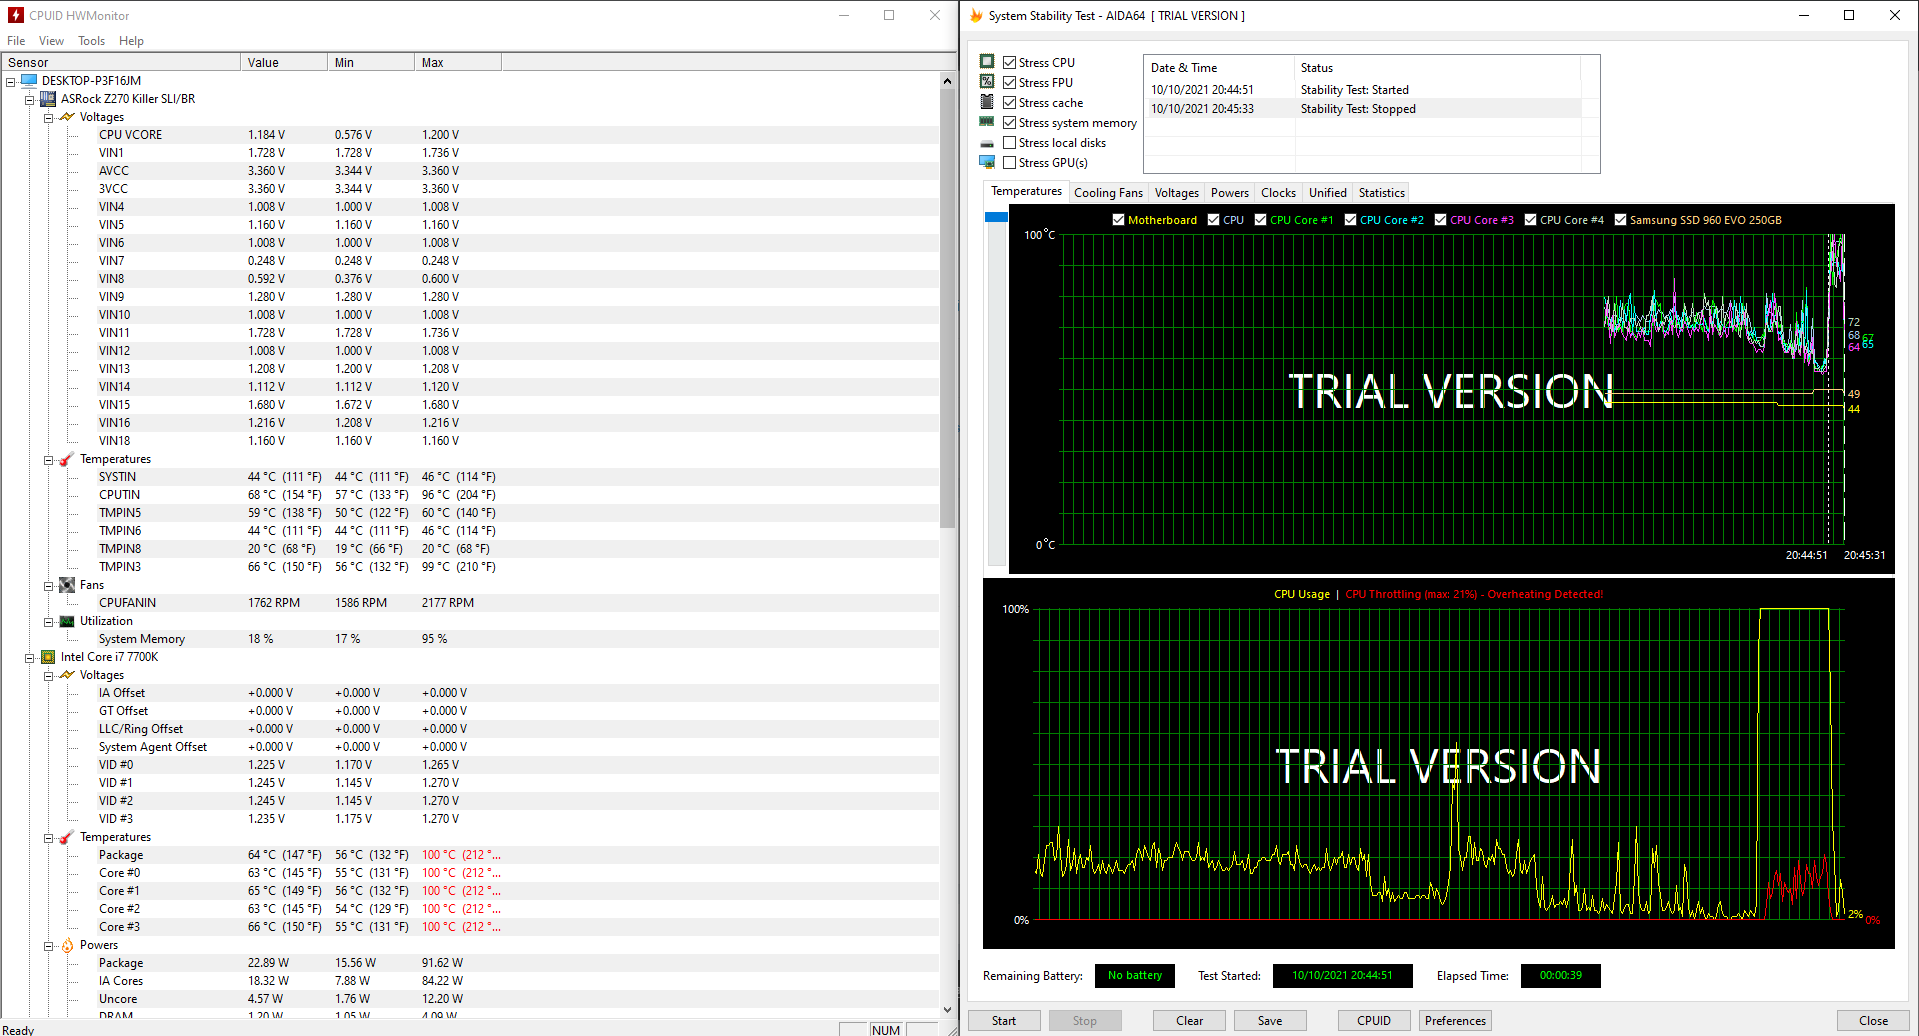This screenshot has width=1919, height=1036.
Task: Hide the CPU Core #3 graph line
Action: click(1440, 220)
